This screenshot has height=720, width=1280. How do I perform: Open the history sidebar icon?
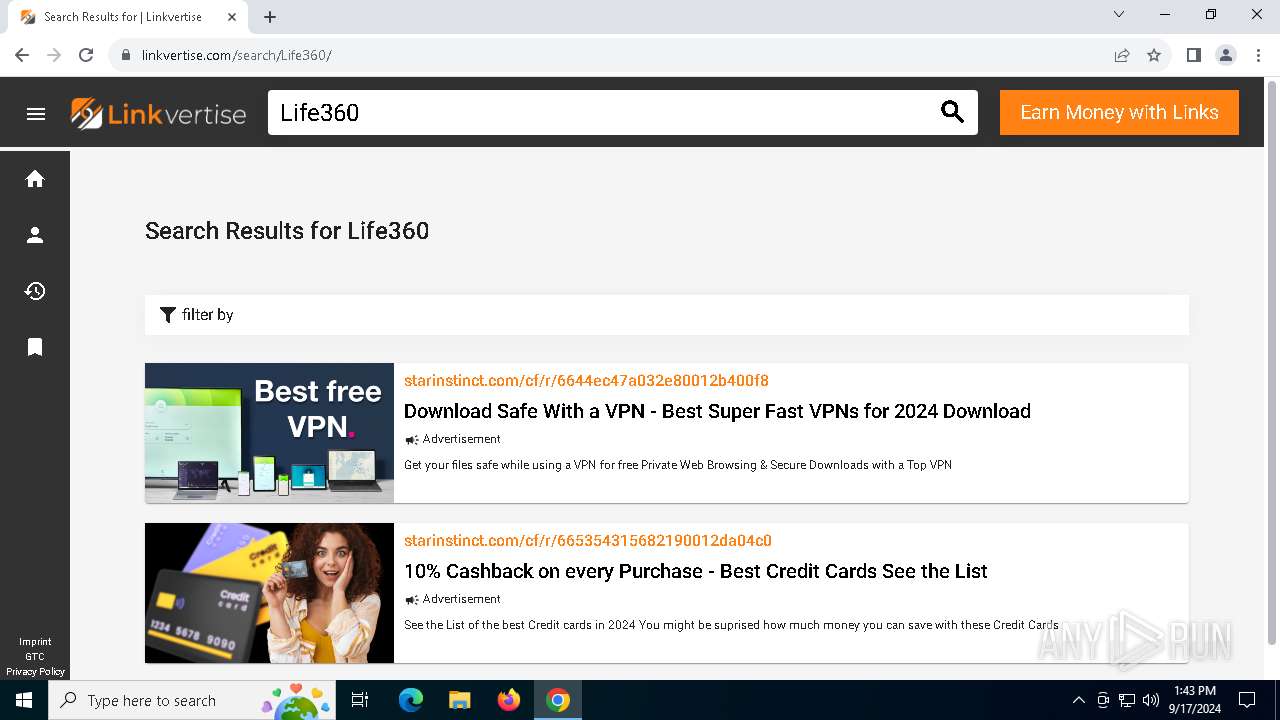click(x=35, y=291)
